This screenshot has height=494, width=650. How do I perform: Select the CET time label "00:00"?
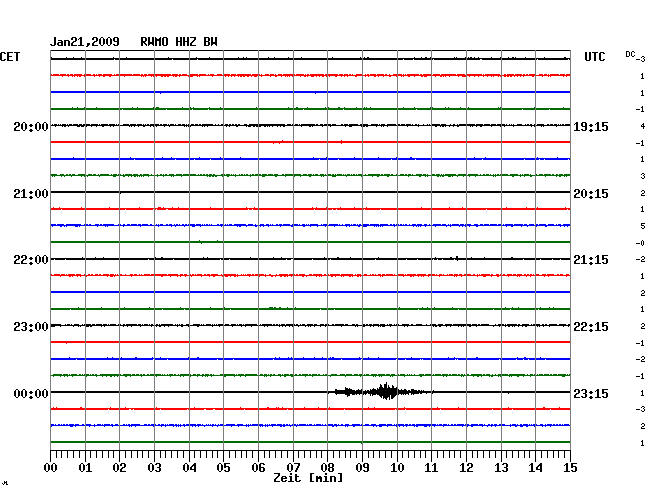(x=31, y=393)
